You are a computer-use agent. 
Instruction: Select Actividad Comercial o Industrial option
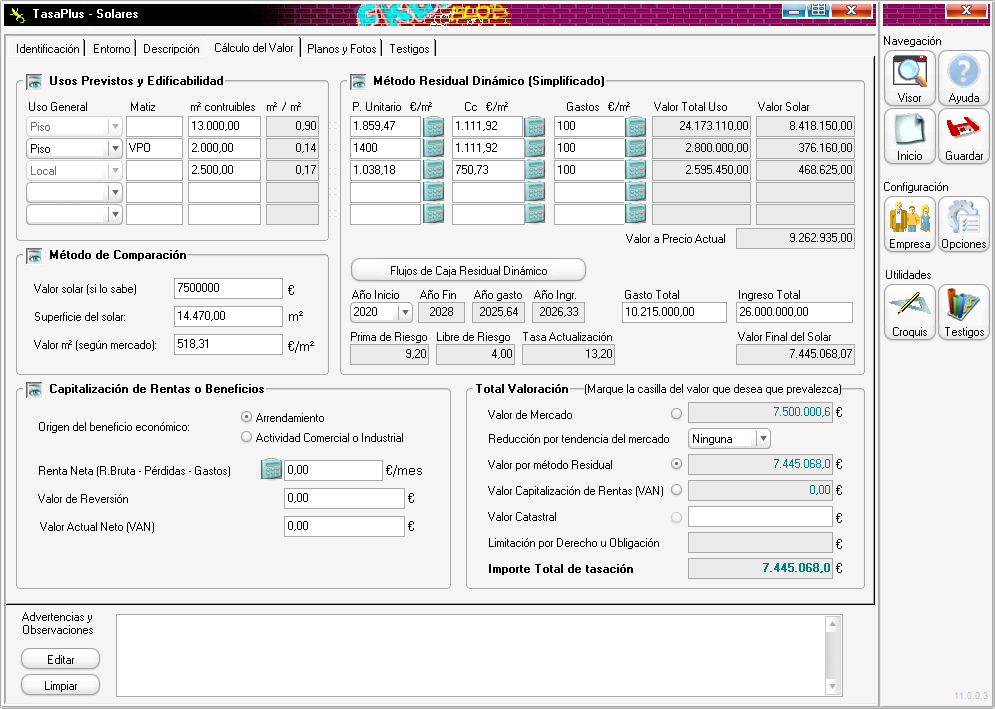click(246, 437)
